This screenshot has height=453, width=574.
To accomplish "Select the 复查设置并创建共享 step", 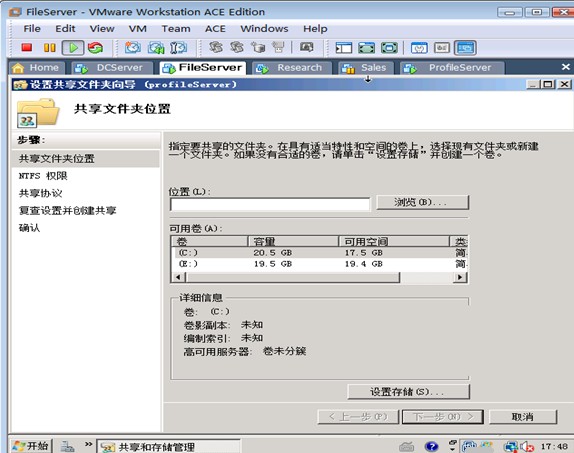I will 67,211.
